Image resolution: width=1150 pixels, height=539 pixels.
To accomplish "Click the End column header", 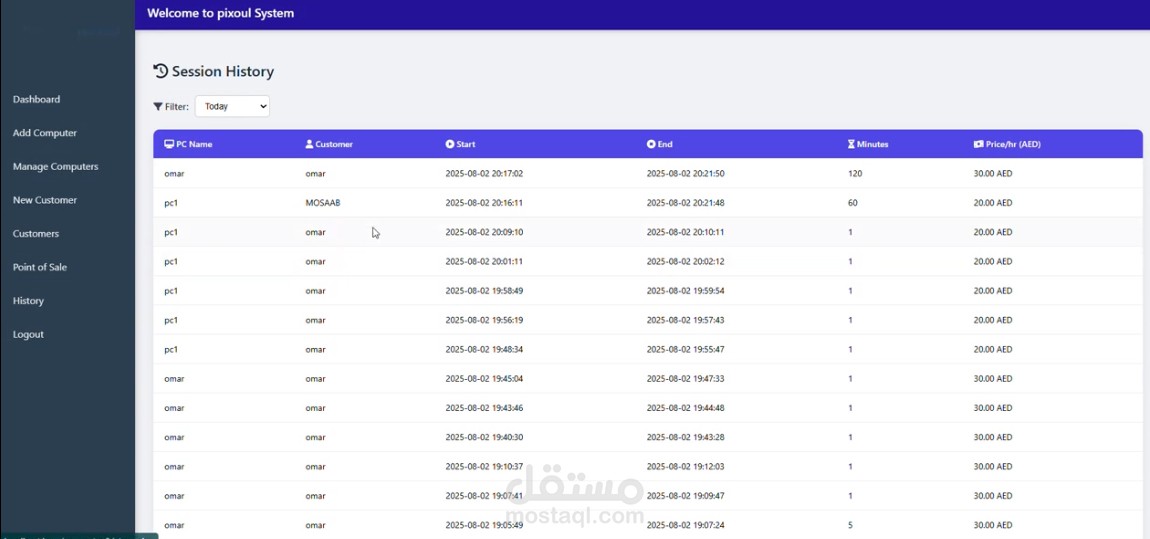I will [x=659, y=144].
